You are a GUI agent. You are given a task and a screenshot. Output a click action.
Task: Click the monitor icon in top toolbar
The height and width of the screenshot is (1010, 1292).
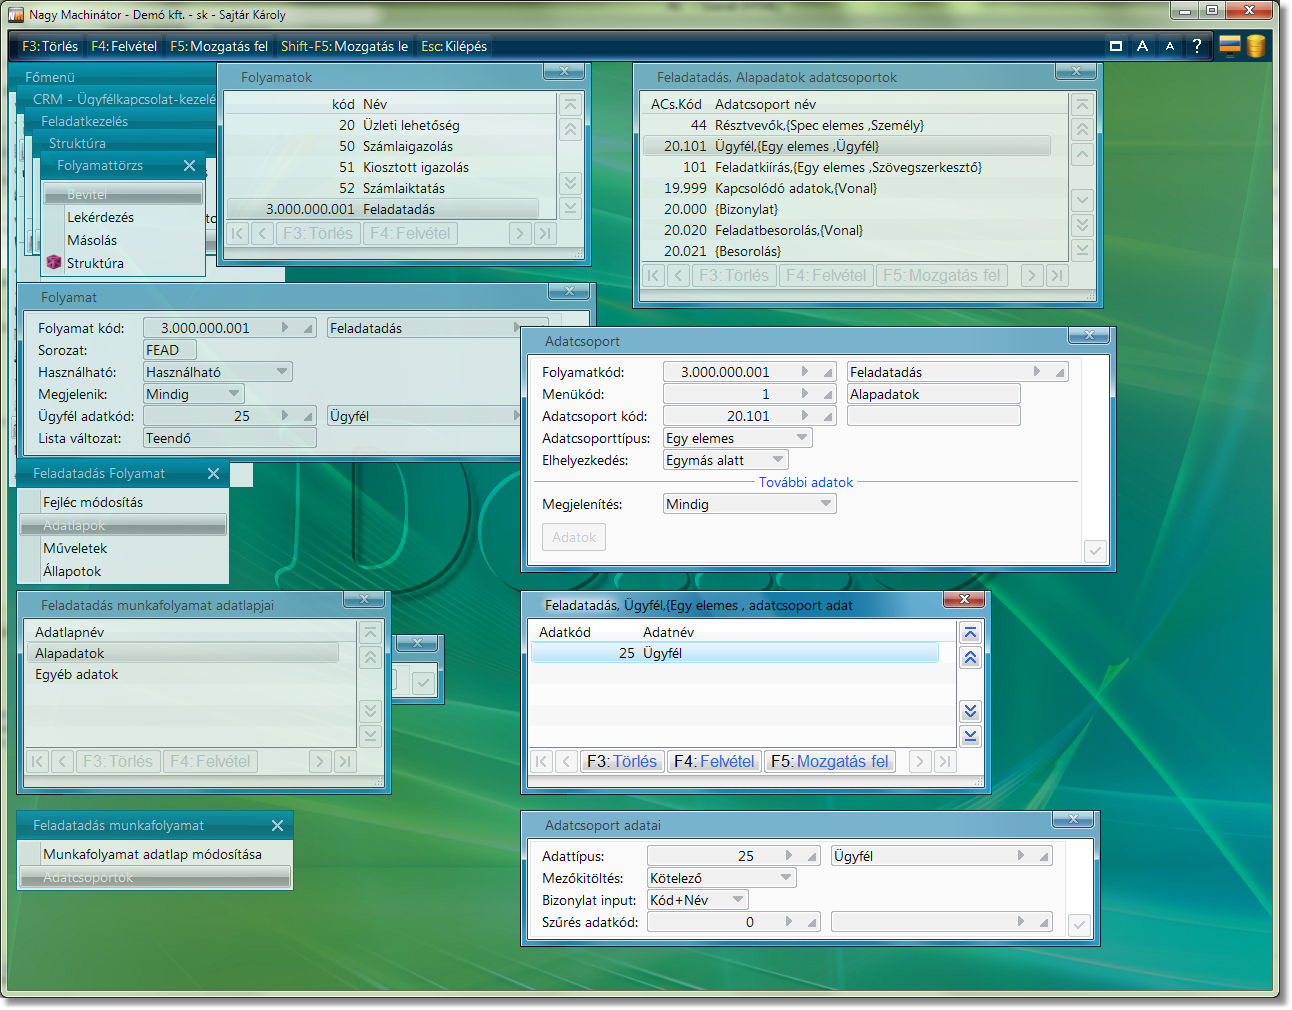click(x=1229, y=45)
